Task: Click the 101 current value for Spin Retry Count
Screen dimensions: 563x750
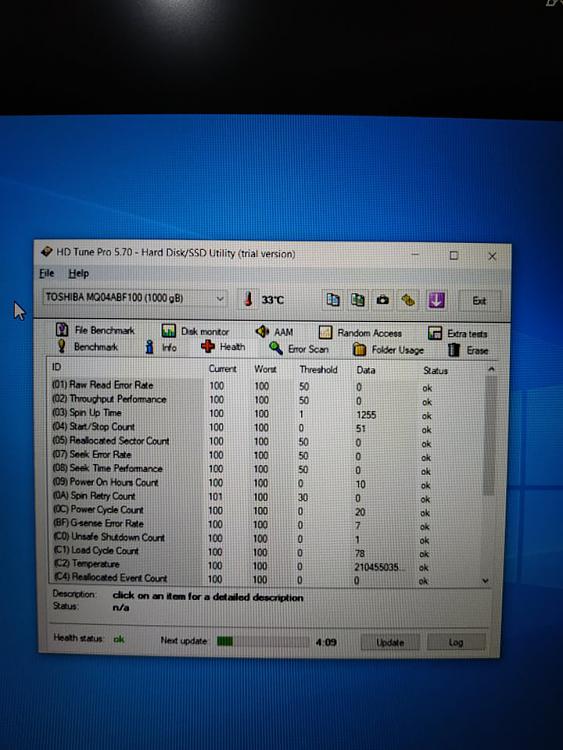Action: pos(216,497)
